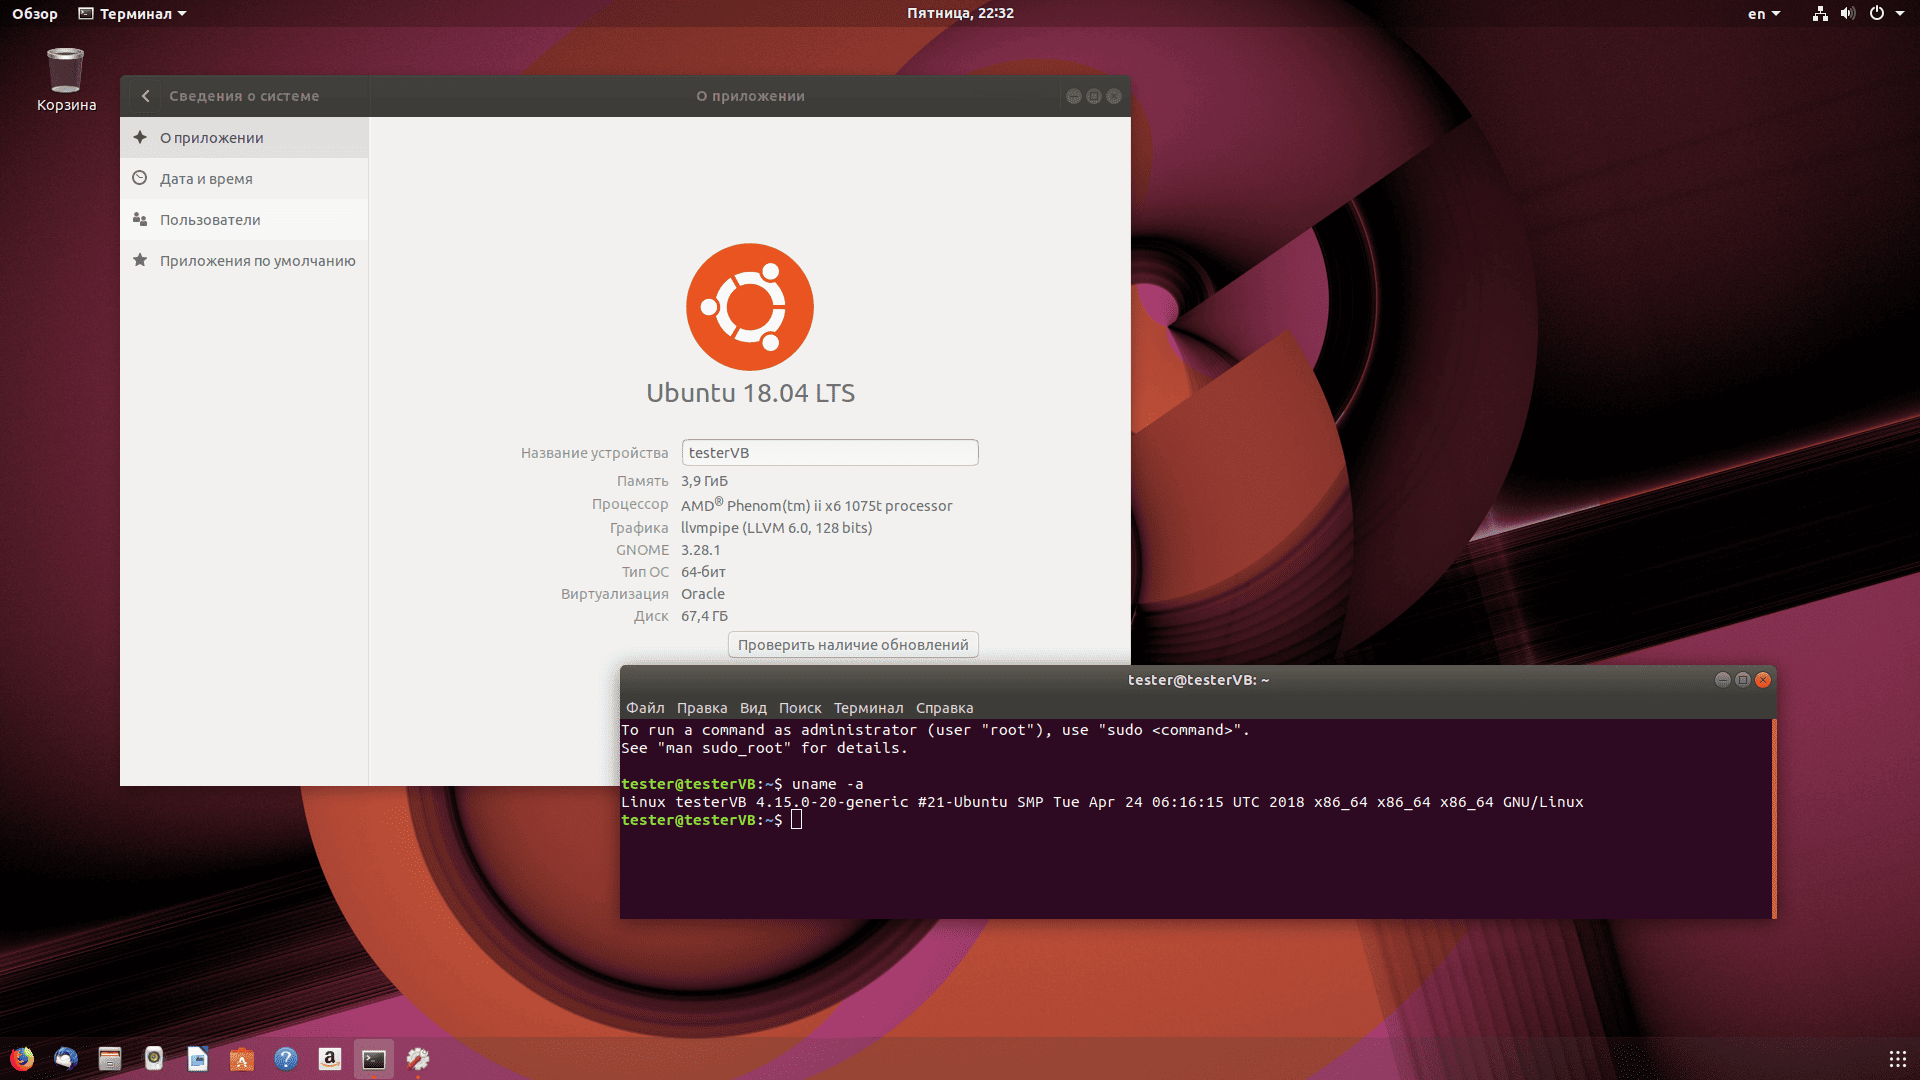Select Приложения по умолчанию in the sidebar
Screen dimensions: 1920x1080
coord(244,261)
